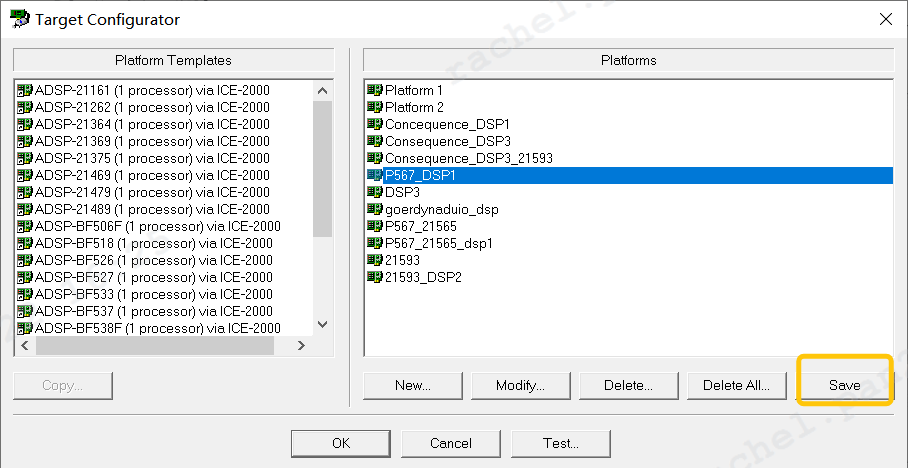Click the ADSP-21469 template icon

click(x=25, y=175)
